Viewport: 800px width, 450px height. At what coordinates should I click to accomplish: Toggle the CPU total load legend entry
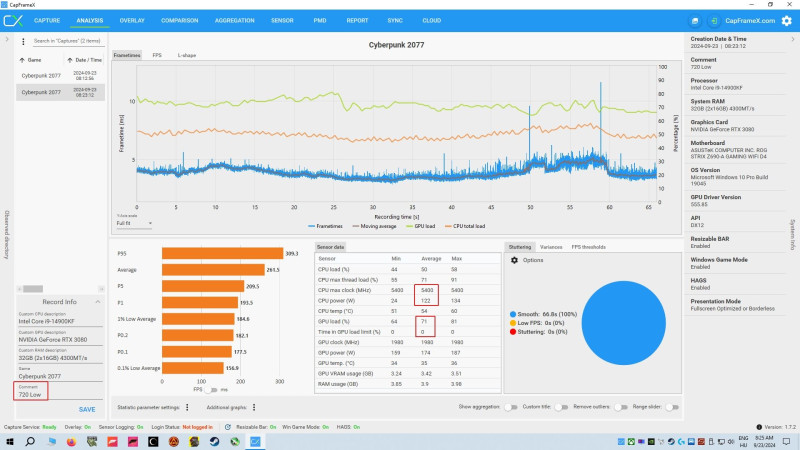coord(465,226)
